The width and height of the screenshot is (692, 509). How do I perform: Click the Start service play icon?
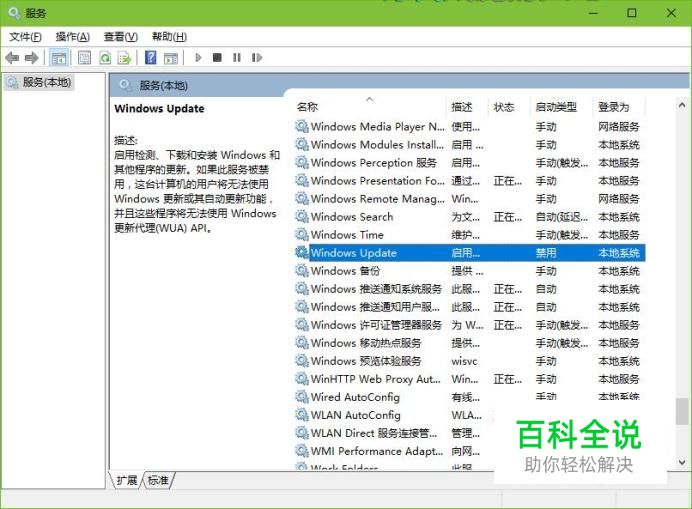click(198, 57)
